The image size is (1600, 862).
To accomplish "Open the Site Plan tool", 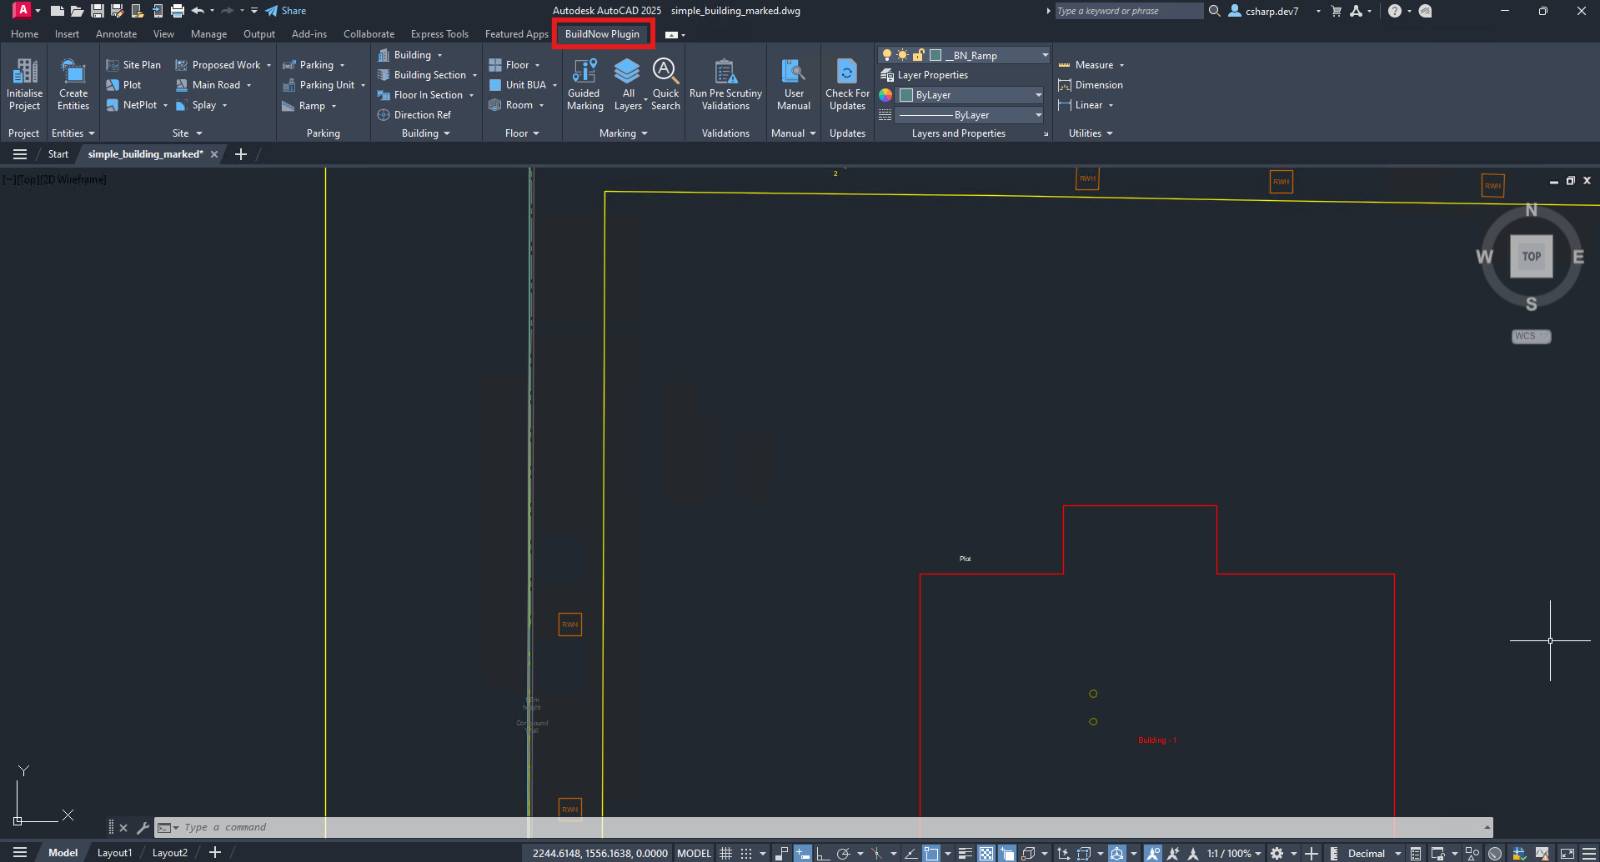I will point(133,65).
